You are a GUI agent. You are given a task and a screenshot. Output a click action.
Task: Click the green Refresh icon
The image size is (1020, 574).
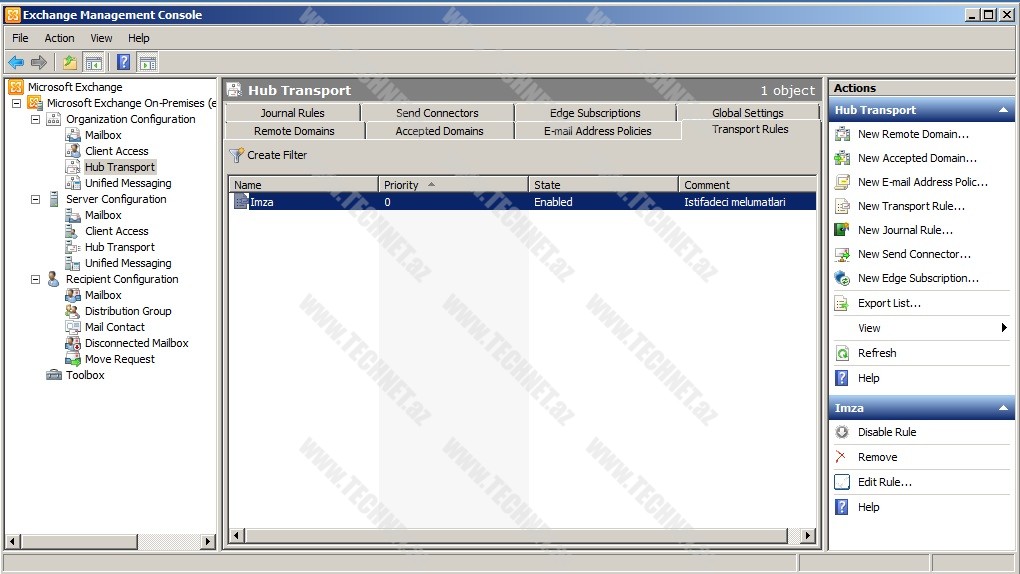point(842,353)
